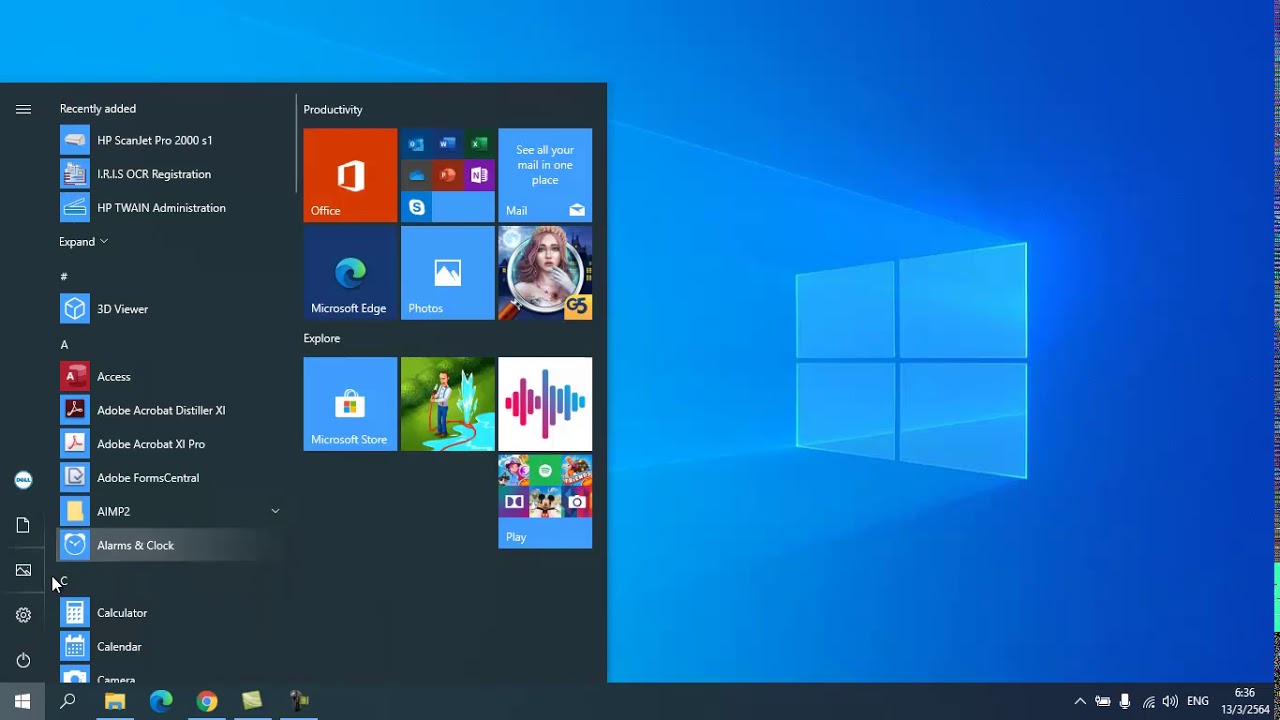Launch PowerPoint from the Office apps tile
Image resolution: width=1280 pixels, height=720 pixels.
pyautogui.click(x=447, y=175)
